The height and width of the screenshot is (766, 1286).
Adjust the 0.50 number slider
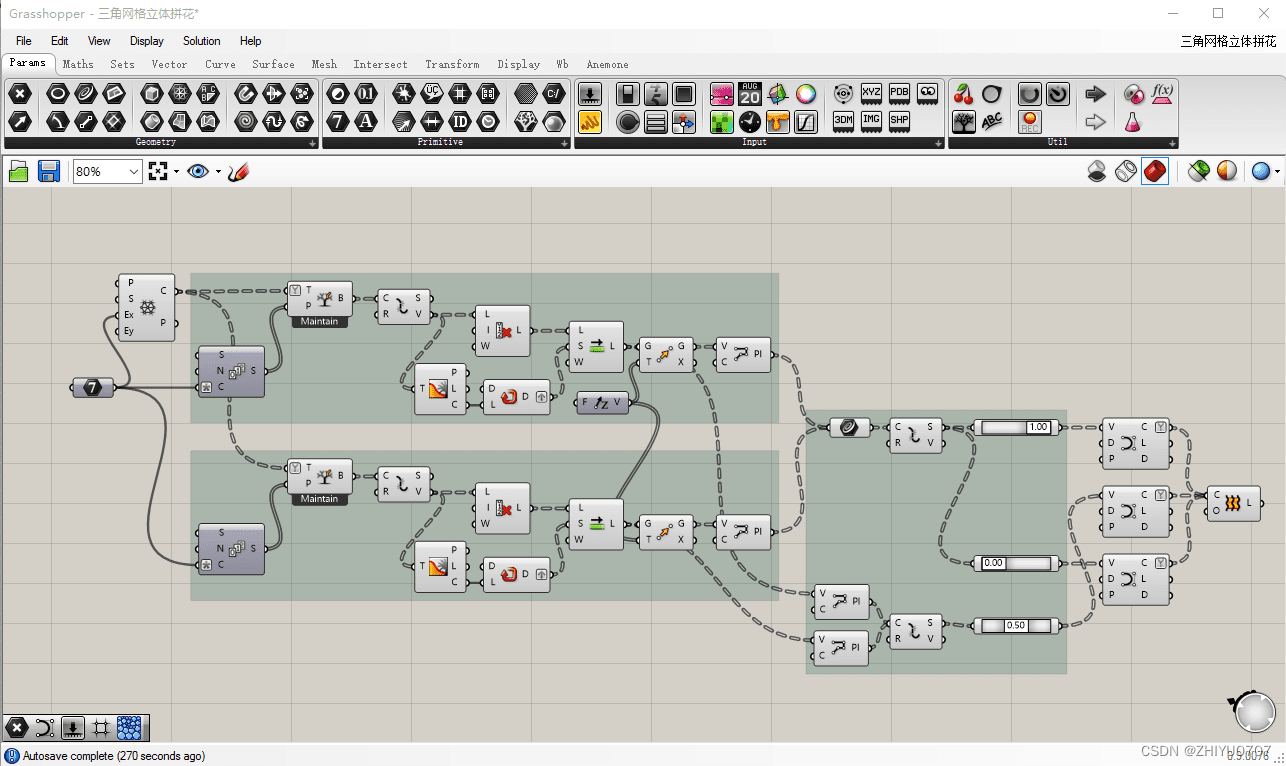click(1015, 625)
